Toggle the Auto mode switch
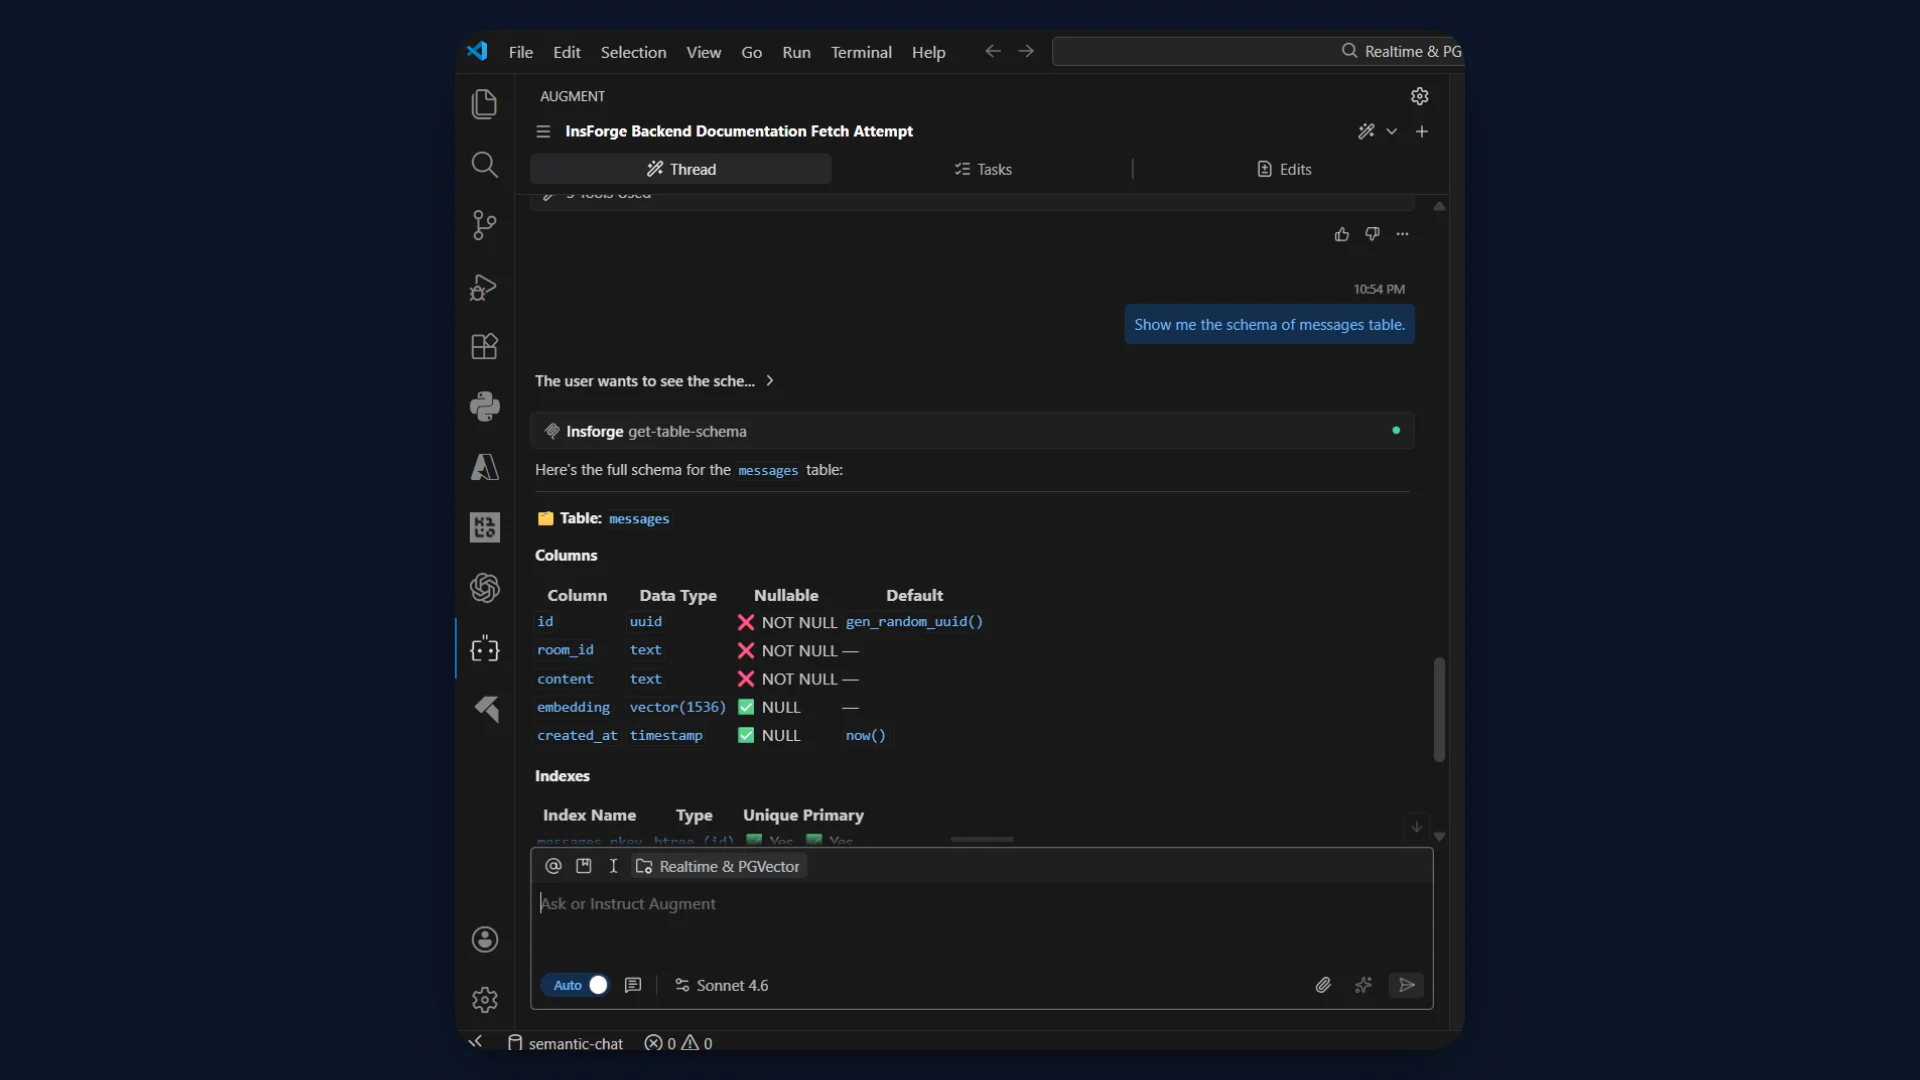 [x=580, y=985]
